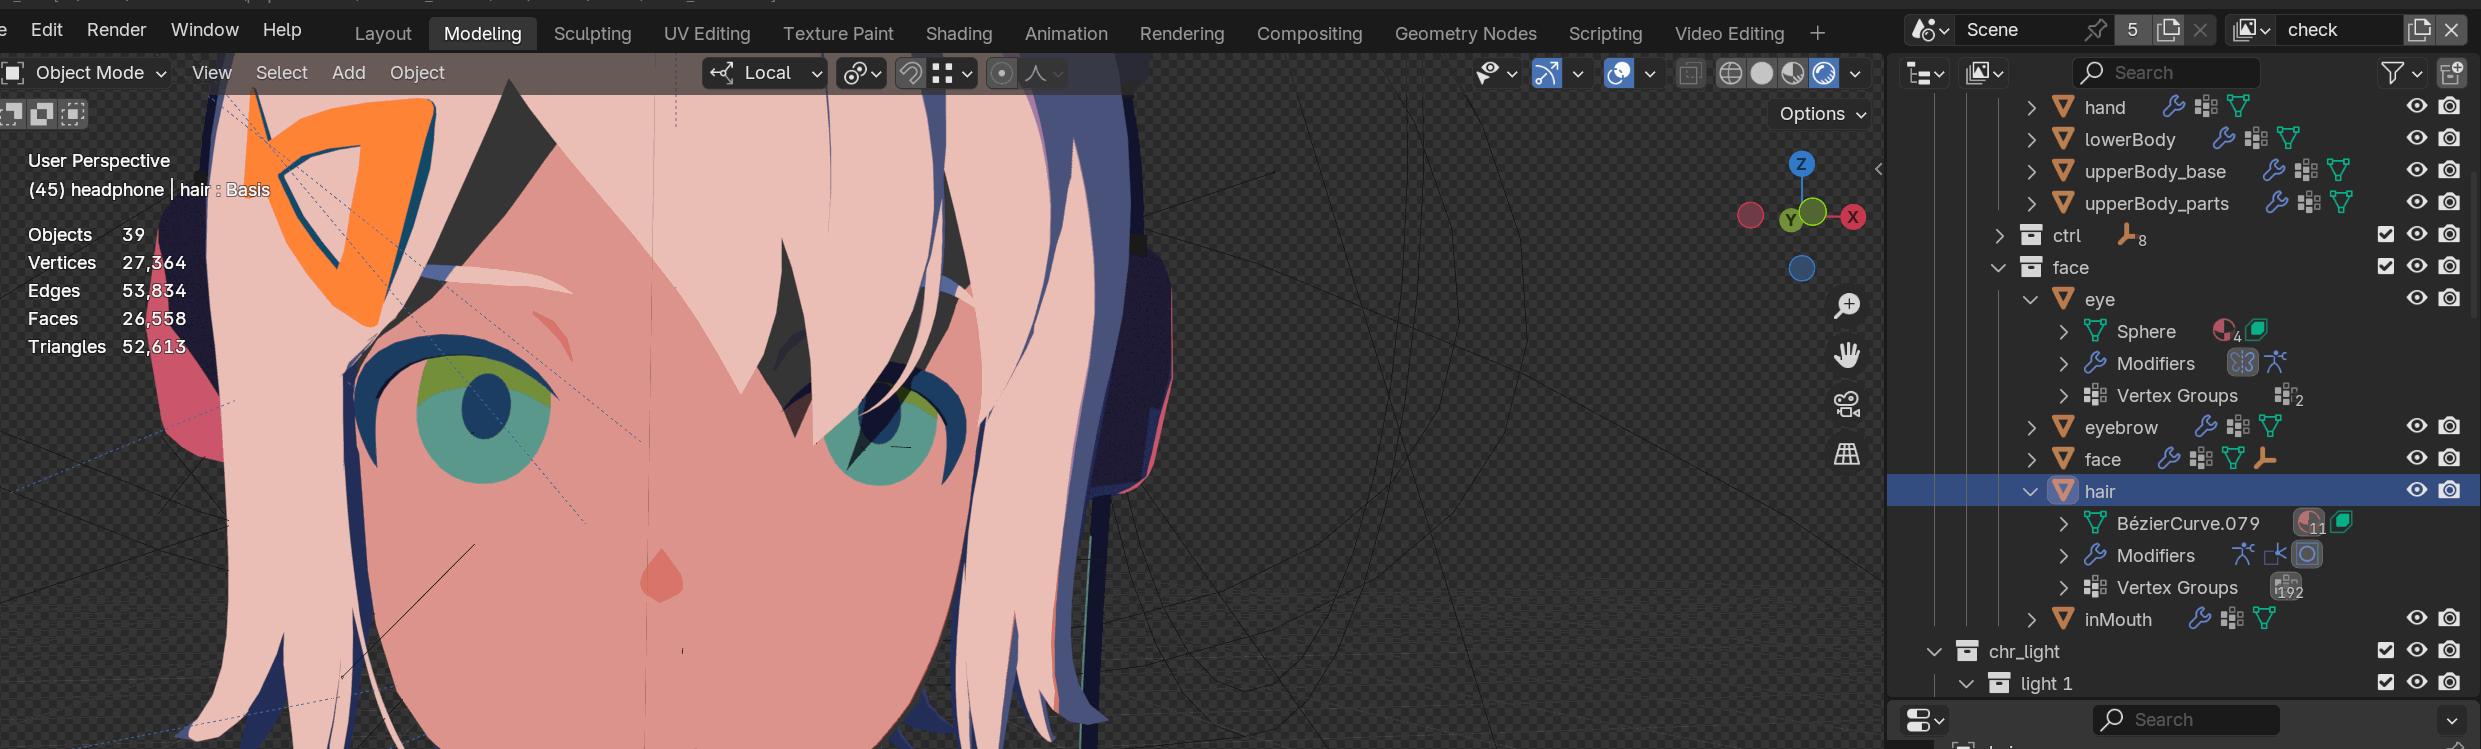
Task: Open viewport Select menu
Action: coord(282,73)
